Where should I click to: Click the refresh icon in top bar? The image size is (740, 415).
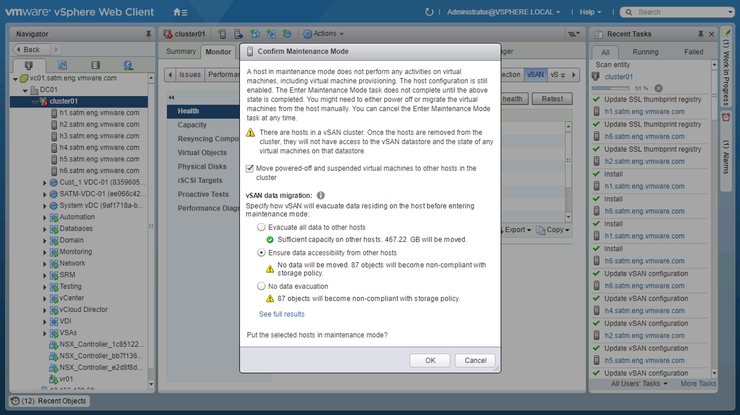point(429,12)
